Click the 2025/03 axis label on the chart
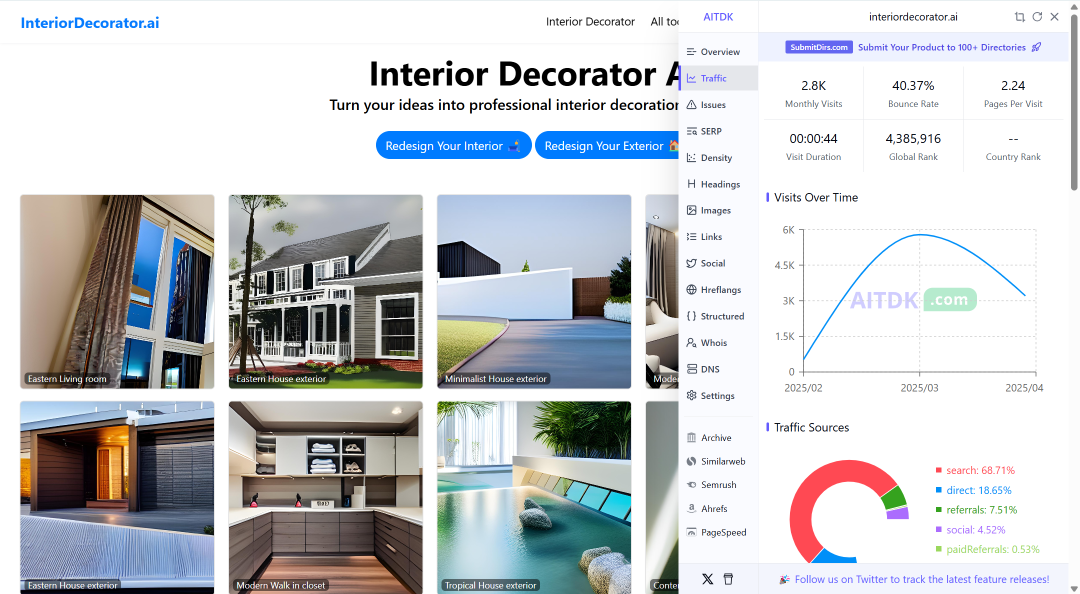Image resolution: width=1080 pixels, height=594 pixels. (x=920, y=388)
